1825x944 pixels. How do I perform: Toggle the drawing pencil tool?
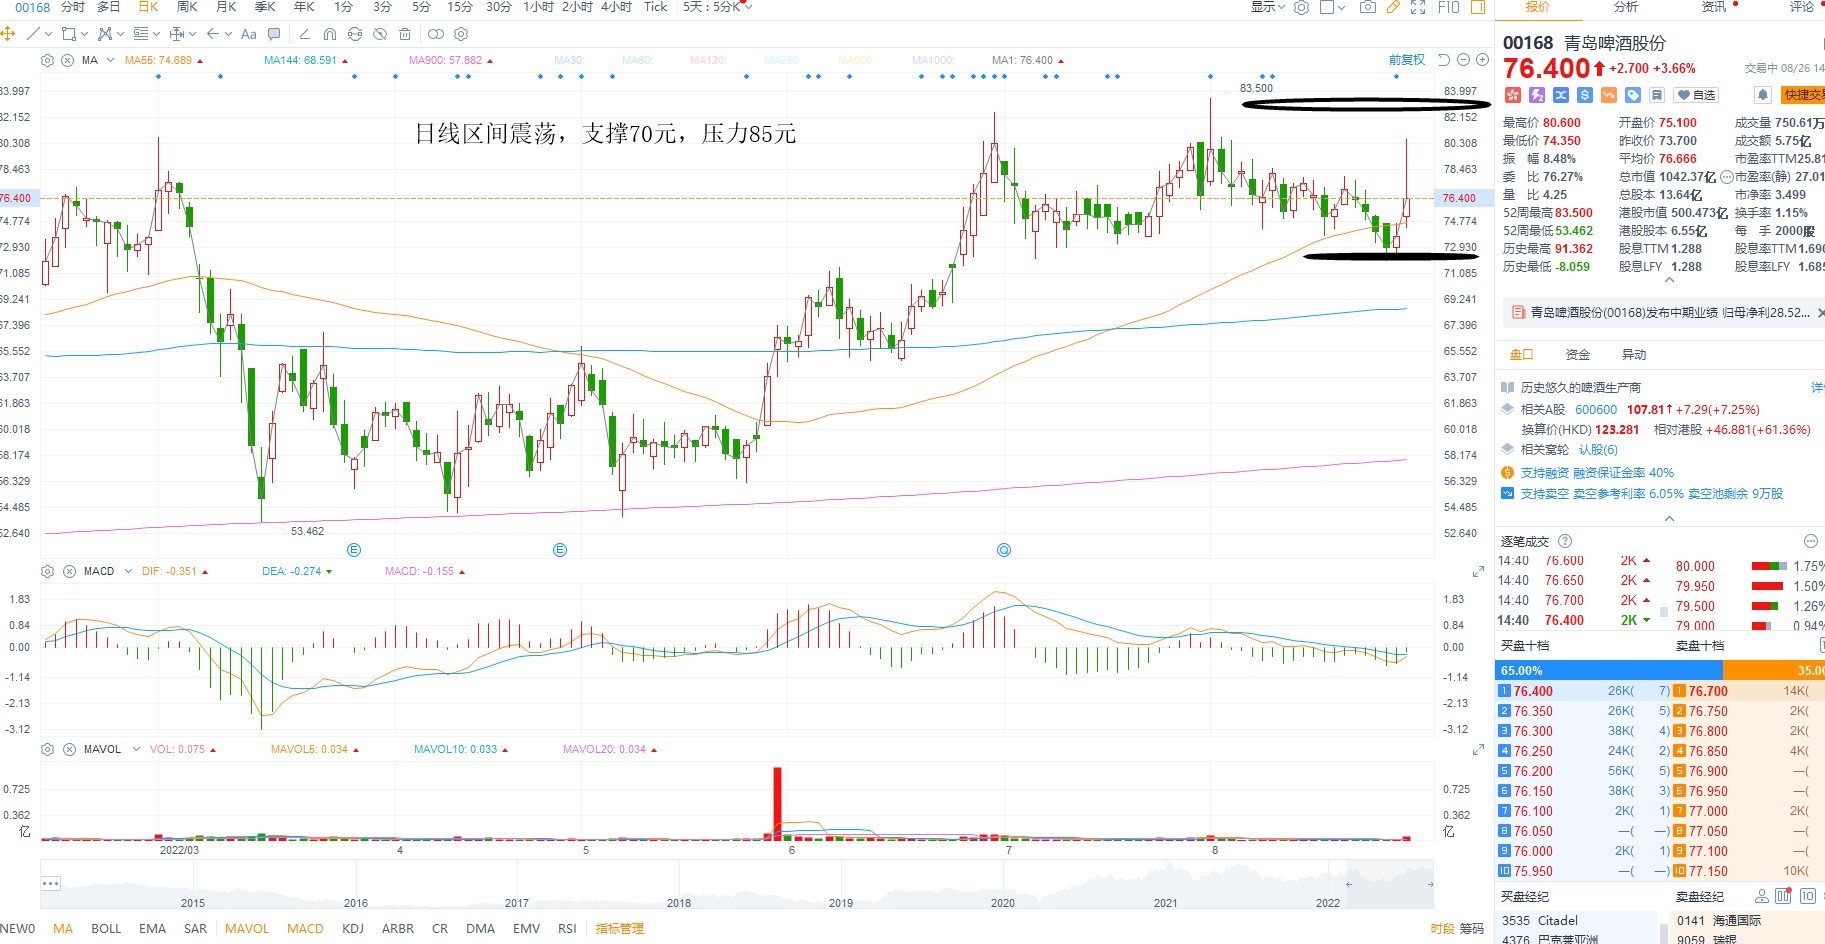1393,7
